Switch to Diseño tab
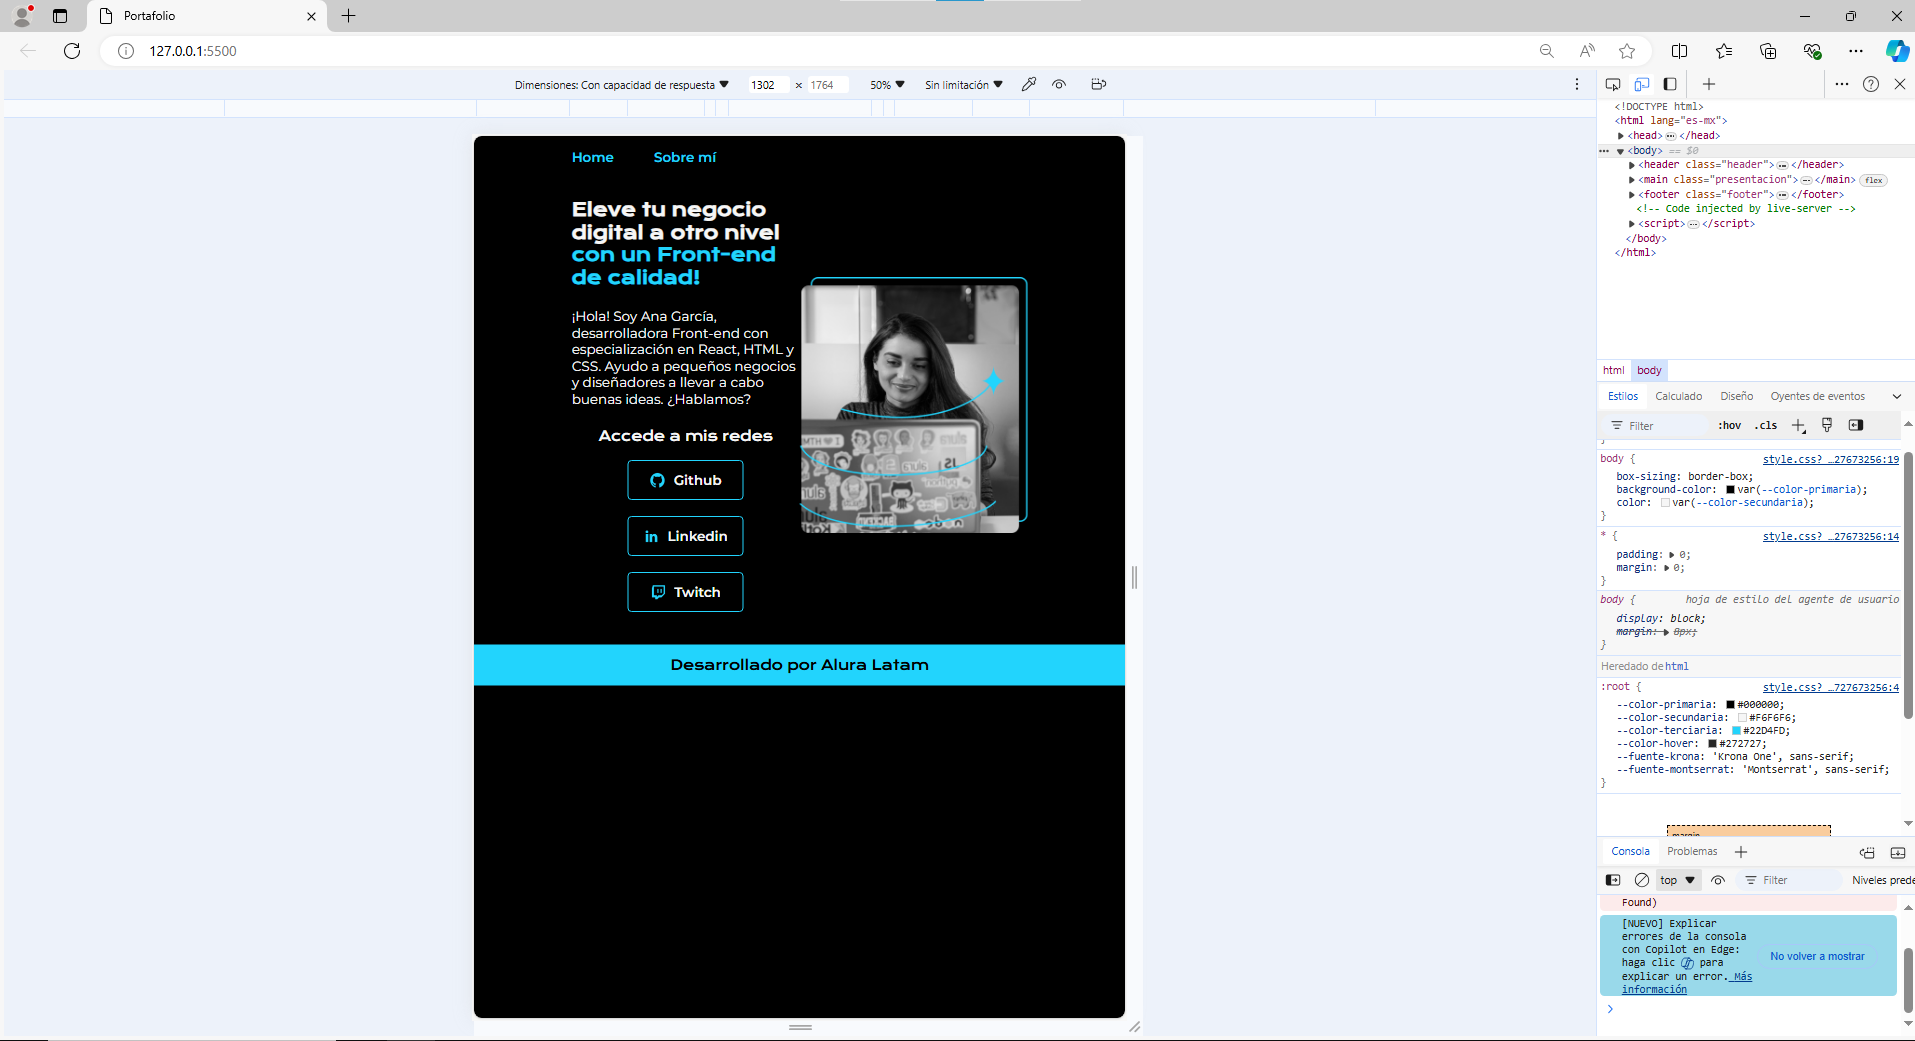The image size is (1915, 1041). click(x=1737, y=396)
